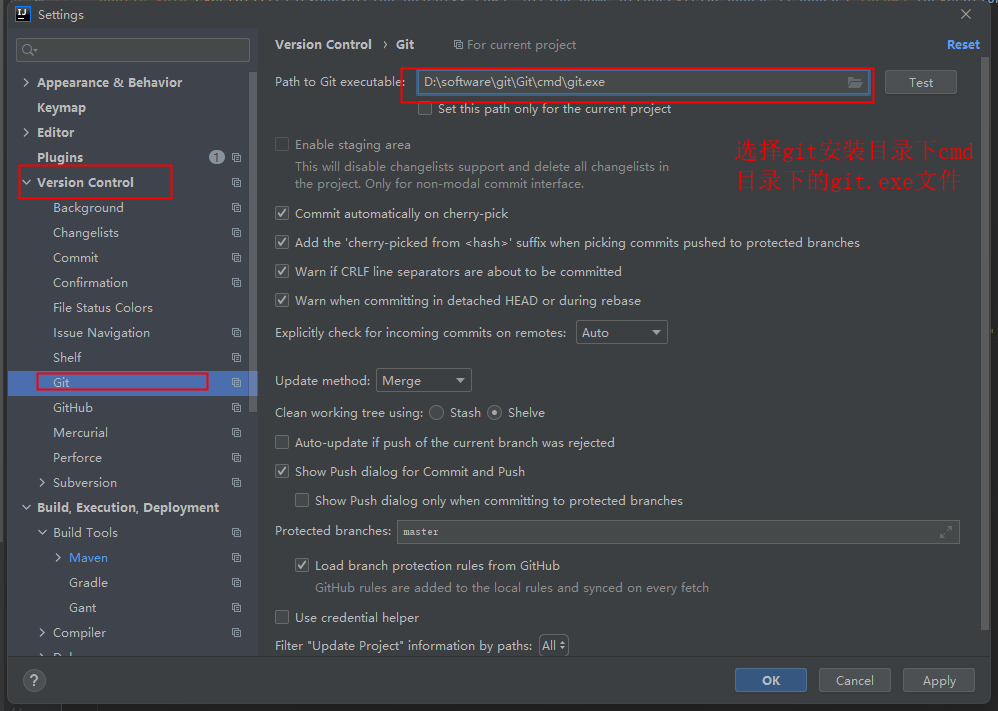Click the search magnifier icon in settings search

tap(29, 50)
